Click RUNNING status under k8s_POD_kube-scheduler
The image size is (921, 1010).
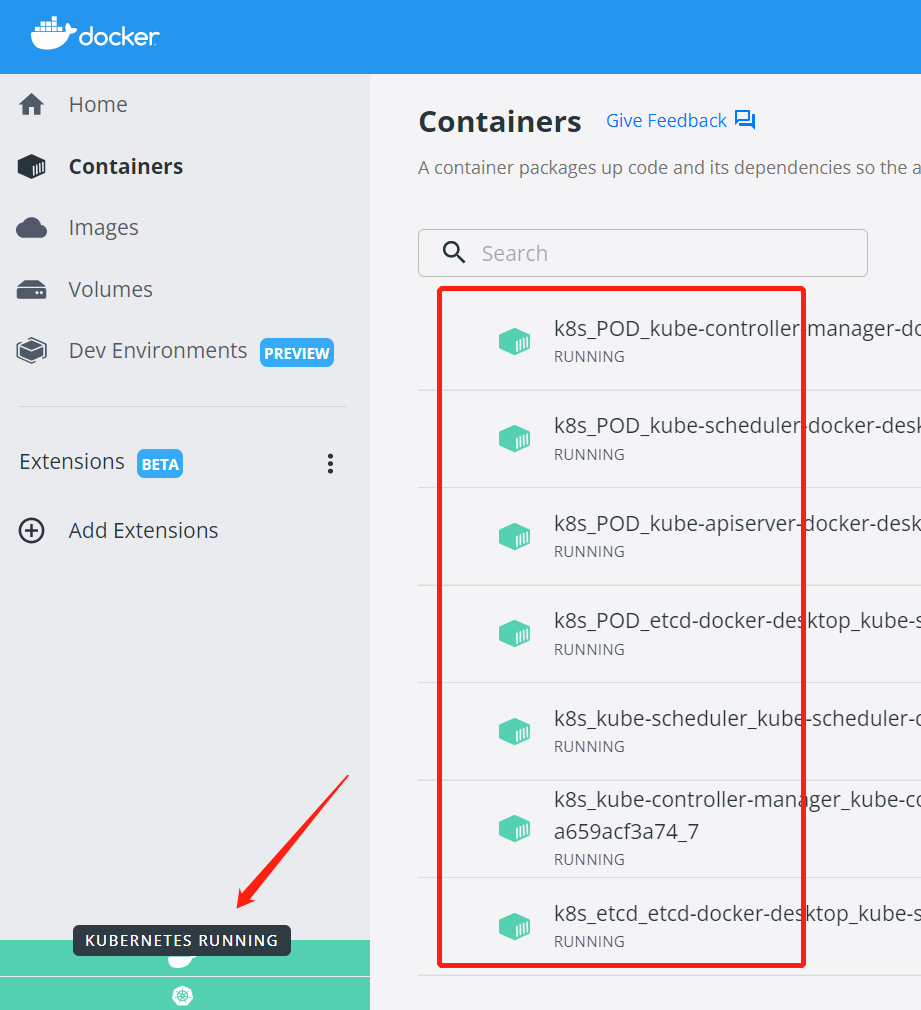[x=589, y=455]
